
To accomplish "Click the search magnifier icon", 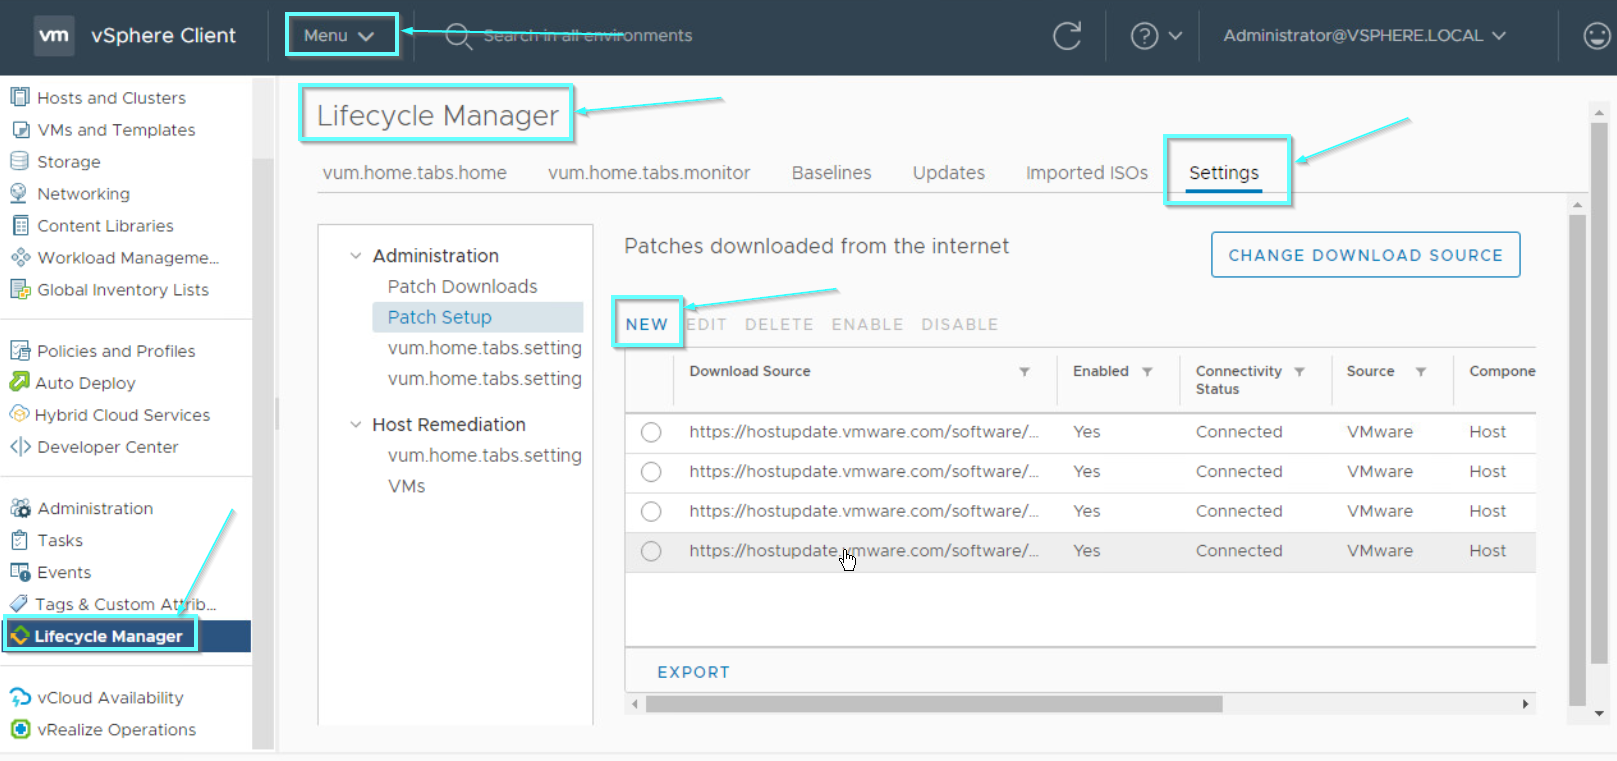I will (x=458, y=37).
